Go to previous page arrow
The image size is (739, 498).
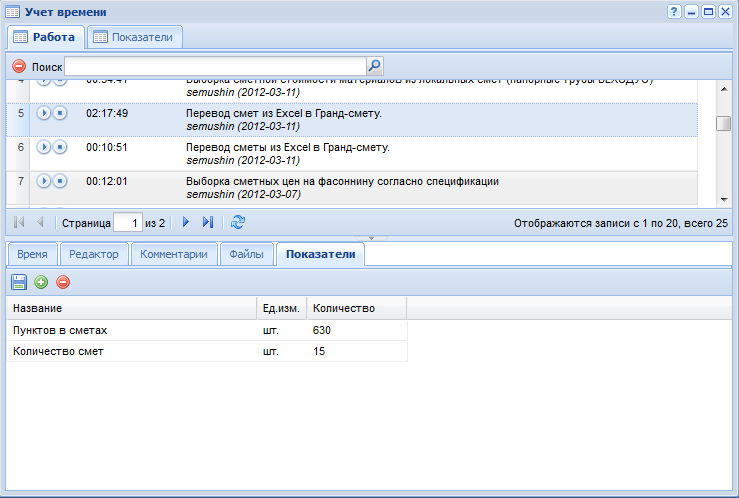coord(41,222)
